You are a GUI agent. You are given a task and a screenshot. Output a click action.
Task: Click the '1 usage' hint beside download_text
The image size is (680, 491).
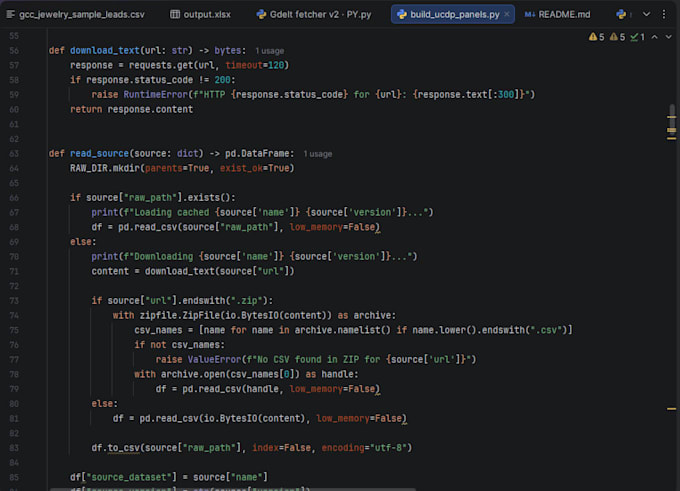click(269, 51)
